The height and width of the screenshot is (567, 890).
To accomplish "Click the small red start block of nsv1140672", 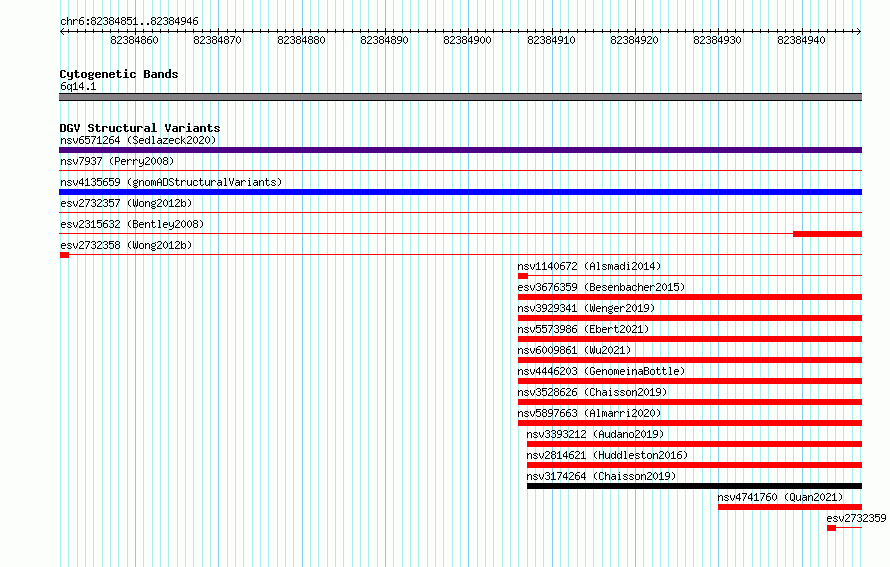I will 523,276.
